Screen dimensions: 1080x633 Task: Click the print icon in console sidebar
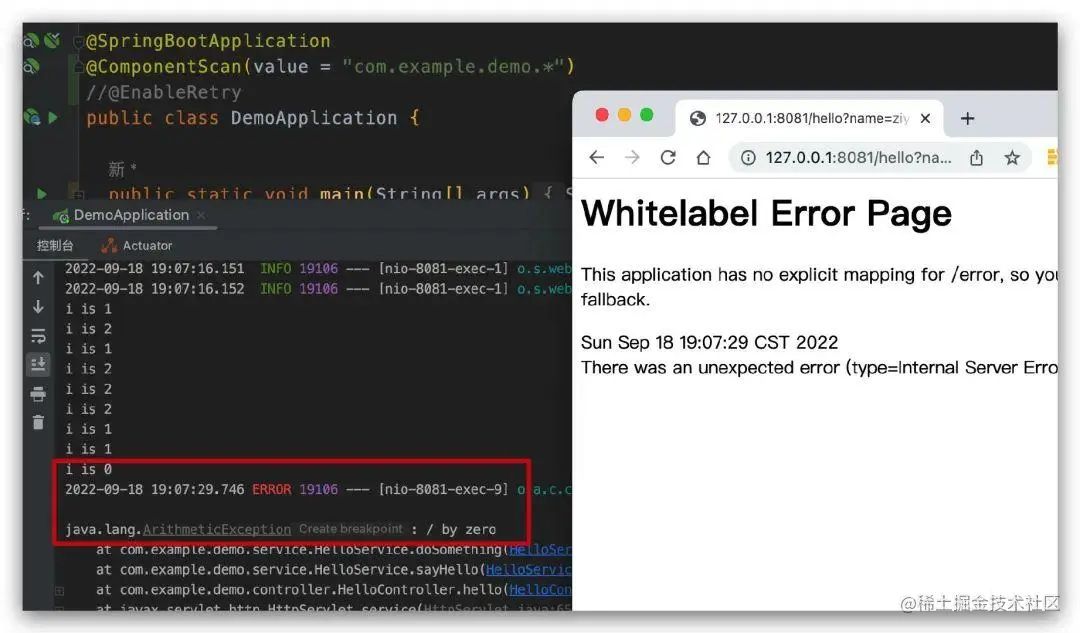39,393
